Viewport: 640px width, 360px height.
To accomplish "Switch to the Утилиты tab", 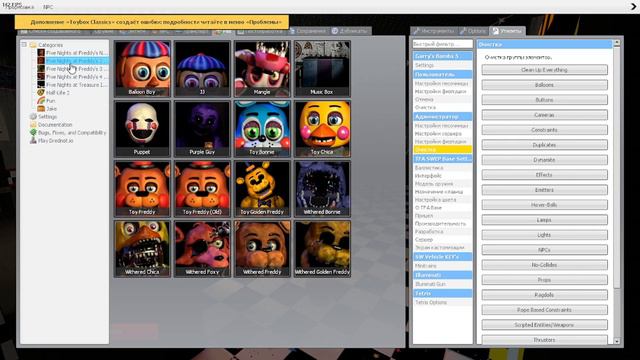I will pyautogui.click(x=507, y=31).
